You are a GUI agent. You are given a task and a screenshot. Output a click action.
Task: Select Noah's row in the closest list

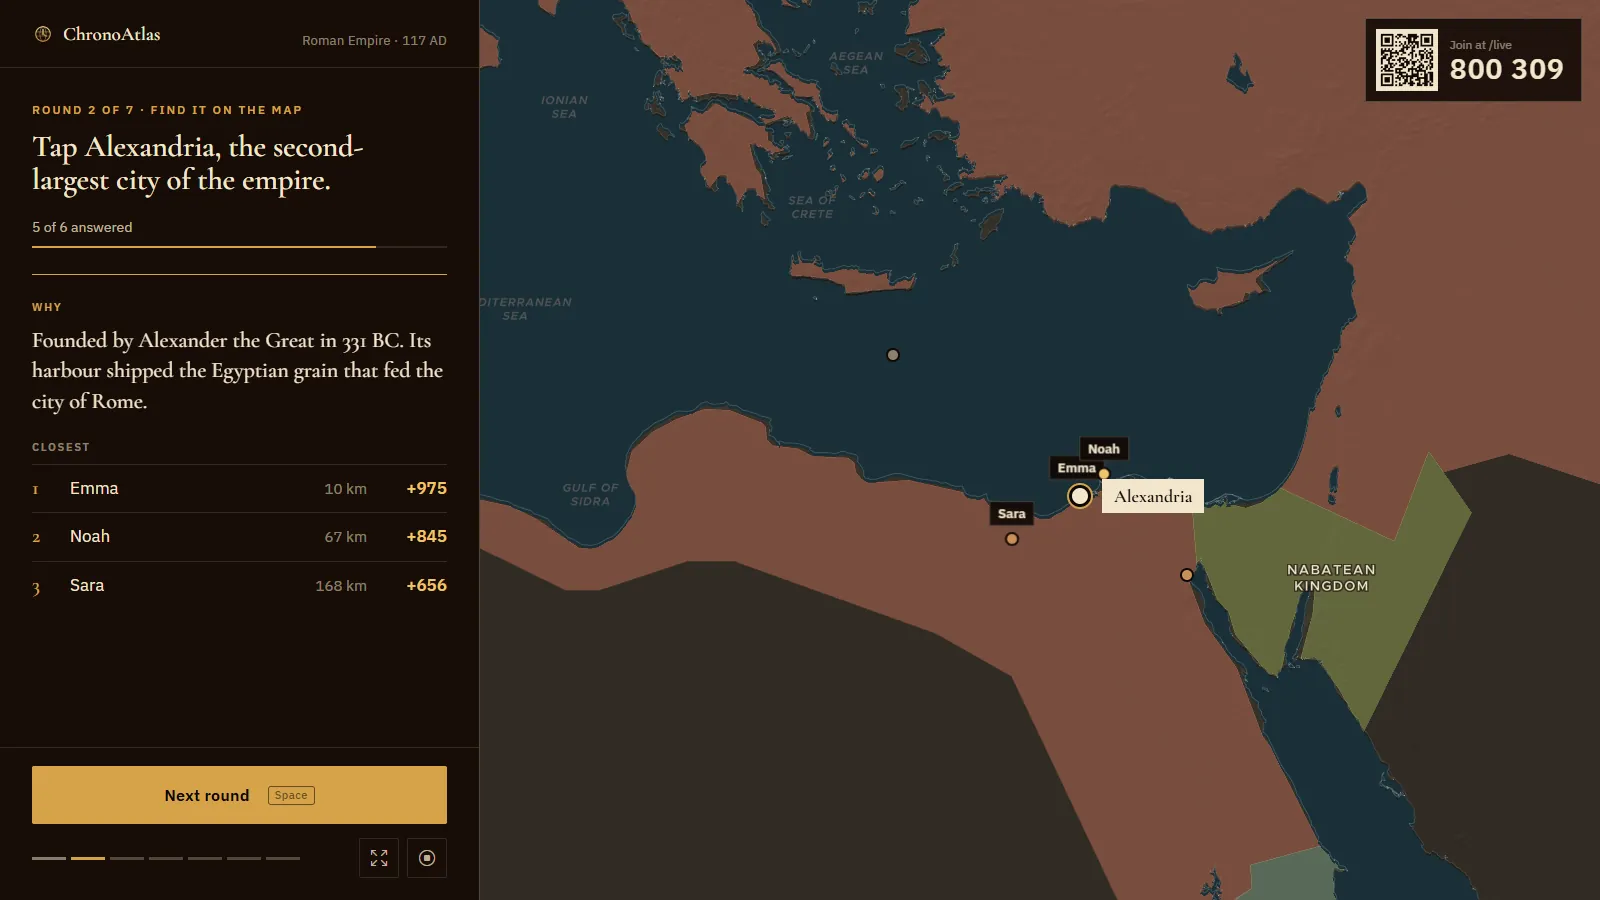(239, 537)
